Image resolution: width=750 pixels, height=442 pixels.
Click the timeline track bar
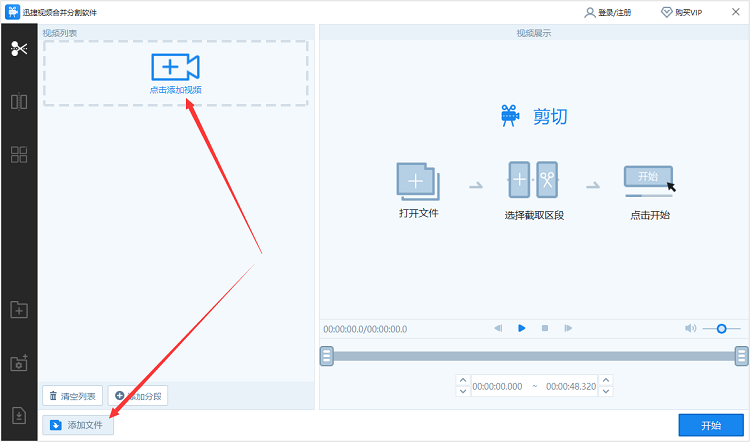[x=534, y=356]
